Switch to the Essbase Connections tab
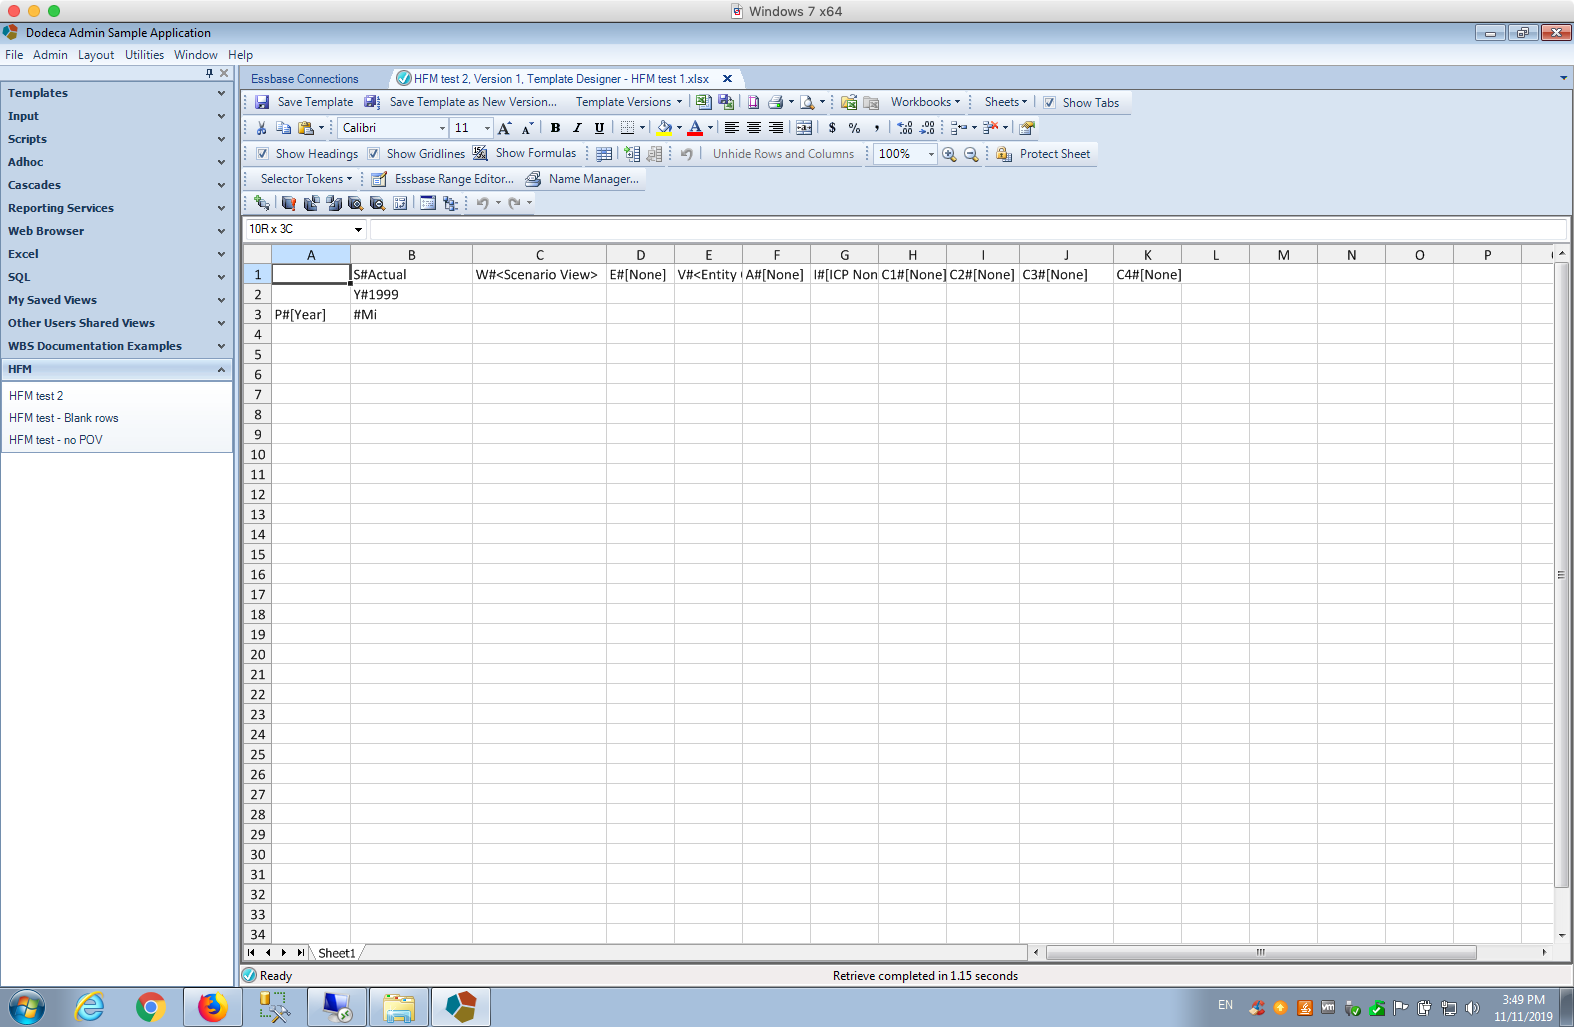1574x1027 pixels. [x=305, y=79]
